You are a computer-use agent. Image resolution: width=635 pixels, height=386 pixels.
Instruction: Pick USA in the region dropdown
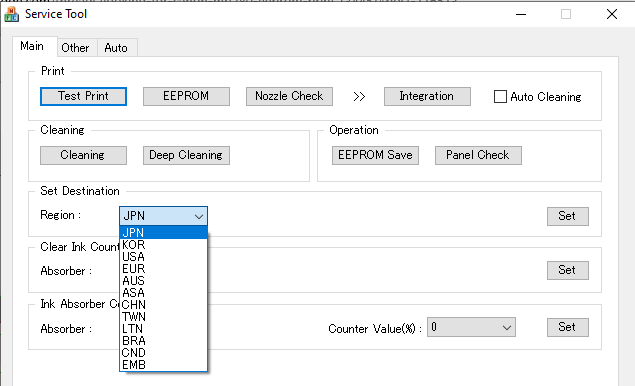point(164,257)
